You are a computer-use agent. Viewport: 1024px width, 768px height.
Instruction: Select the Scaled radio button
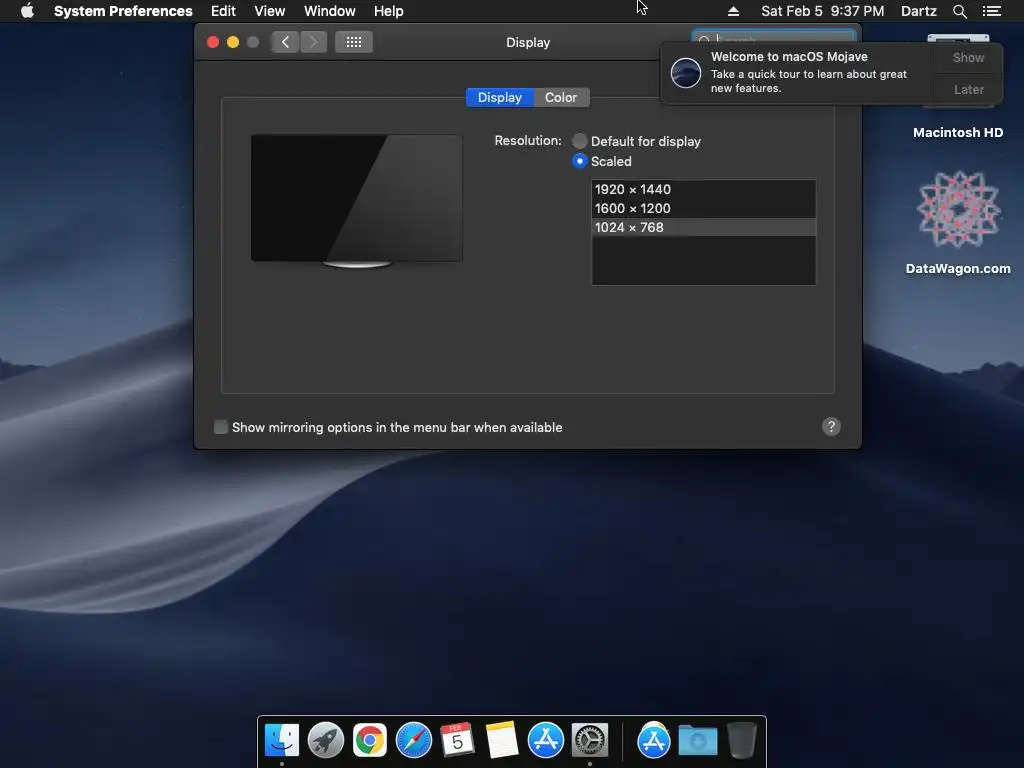click(x=579, y=161)
